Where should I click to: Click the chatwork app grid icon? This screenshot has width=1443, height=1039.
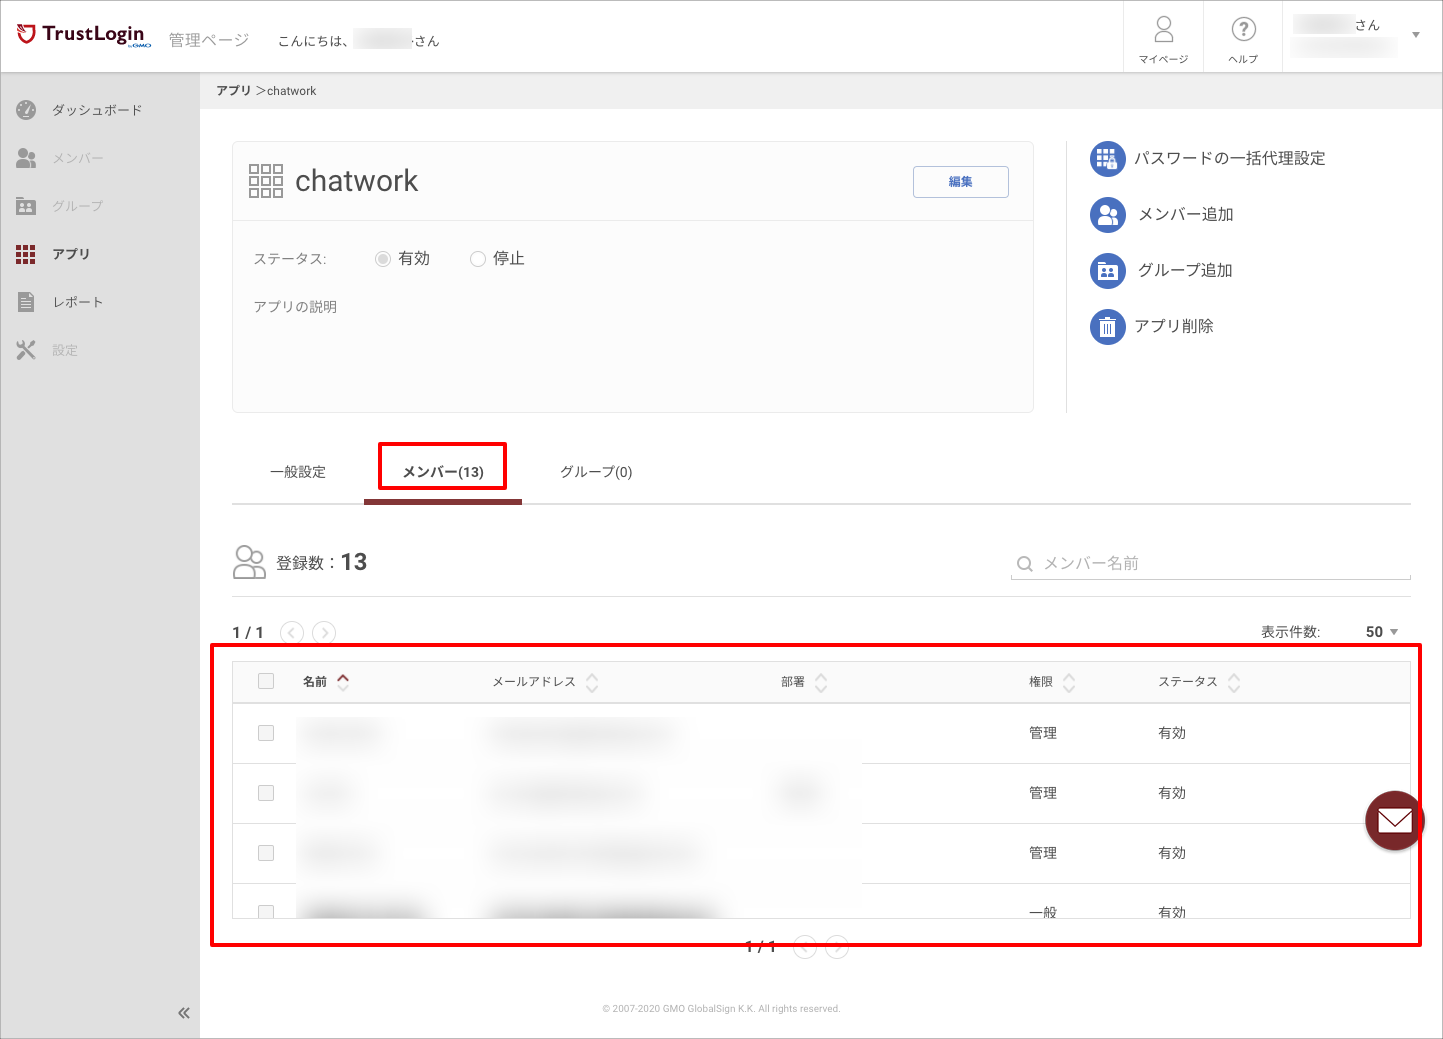pos(266,181)
